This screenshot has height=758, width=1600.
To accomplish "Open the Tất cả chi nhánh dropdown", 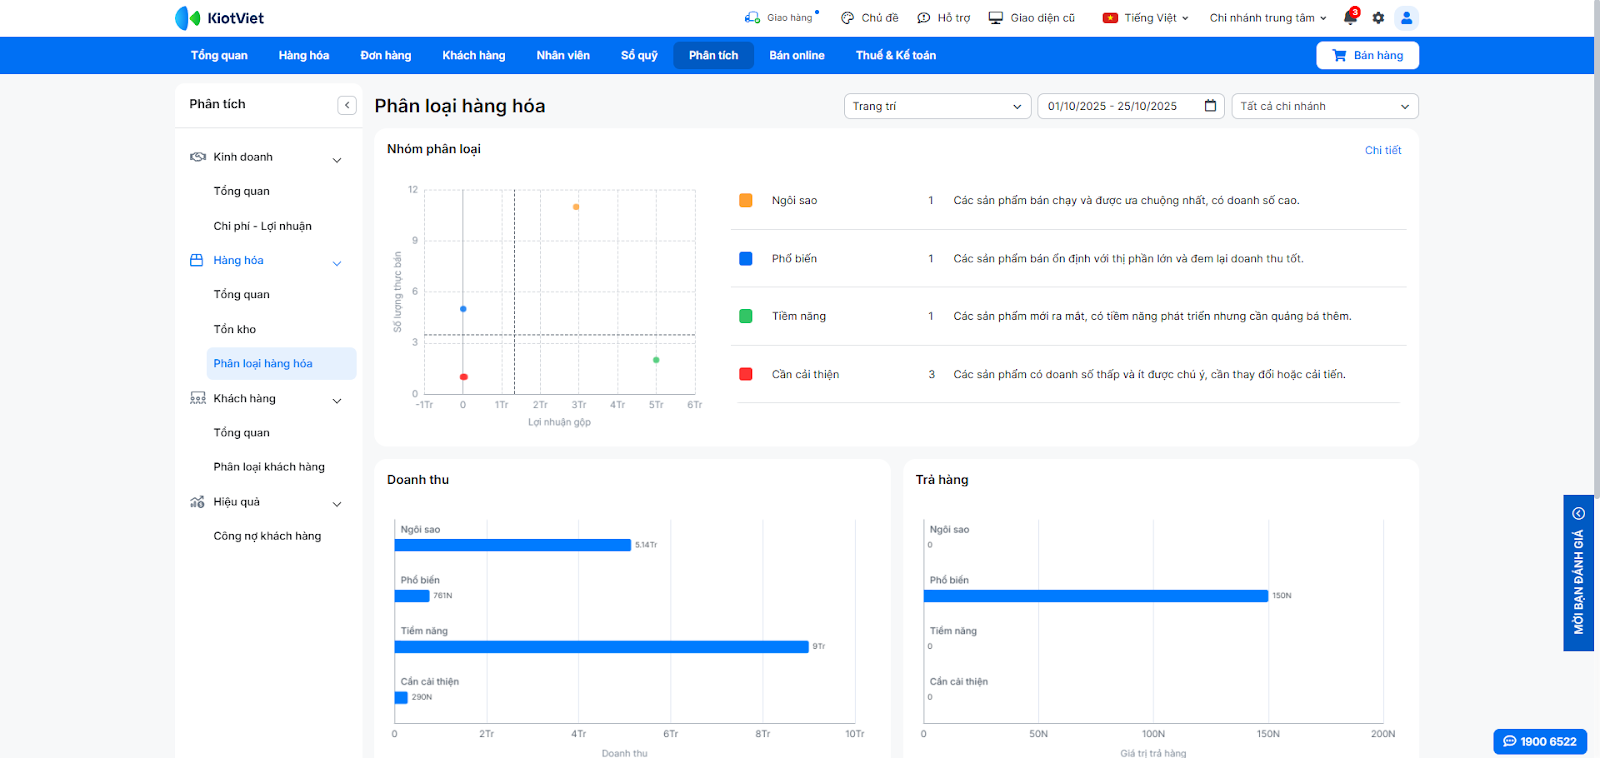I will 1324,106.
